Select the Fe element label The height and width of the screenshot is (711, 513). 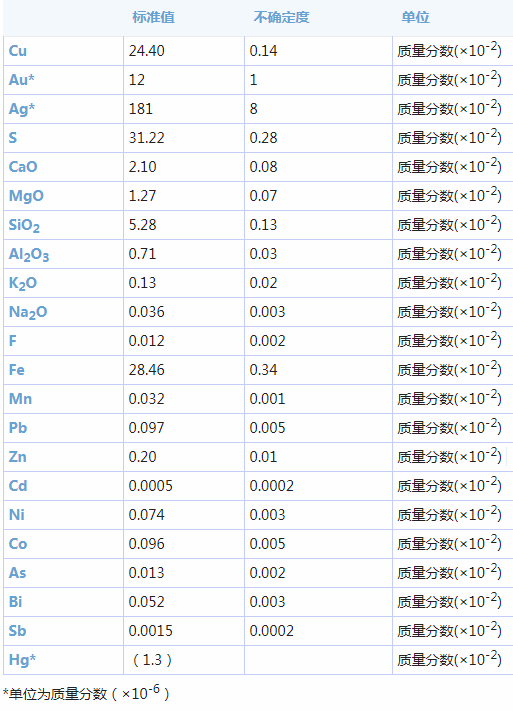point(17,370)
